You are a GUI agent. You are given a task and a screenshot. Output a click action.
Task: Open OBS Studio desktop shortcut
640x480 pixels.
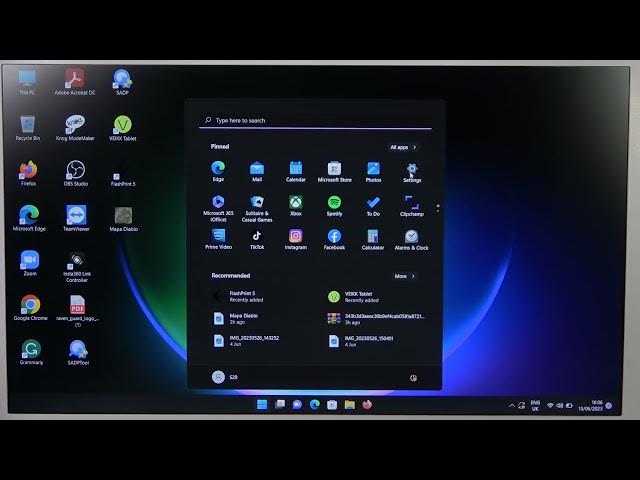(76, 172)
